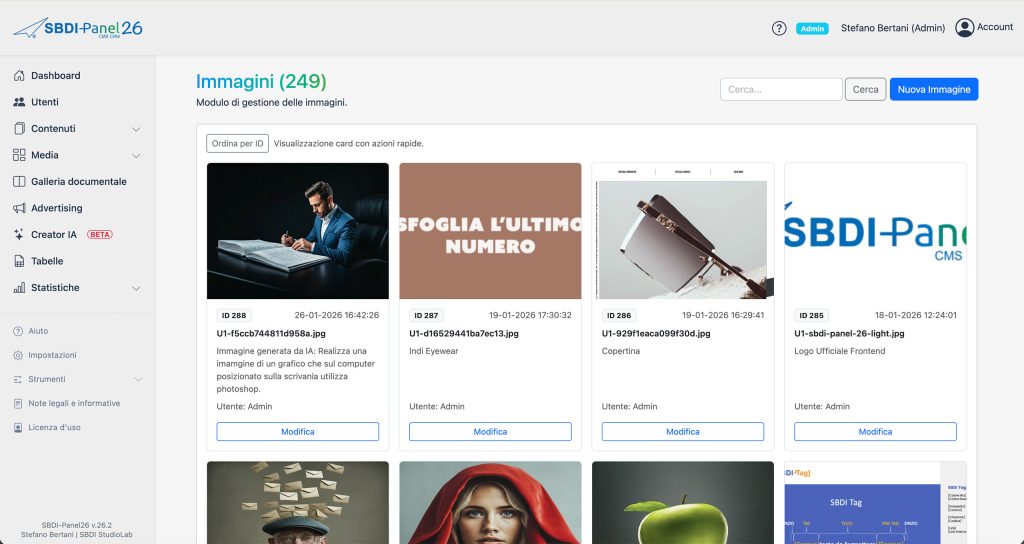
Task: Click the SBDI-Panel26 logo
Action: [x=78, y=28]
